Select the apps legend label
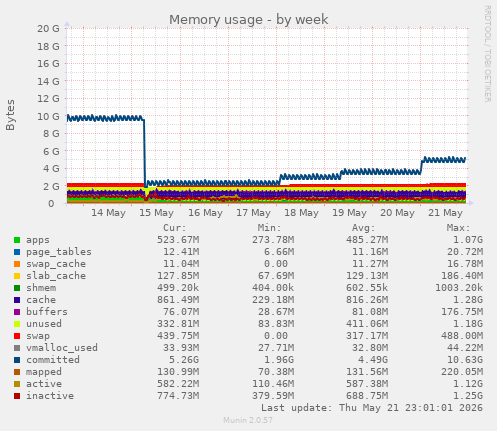This screenshot has height=431, width=497. pyautogui.click(x=38, y=240)
